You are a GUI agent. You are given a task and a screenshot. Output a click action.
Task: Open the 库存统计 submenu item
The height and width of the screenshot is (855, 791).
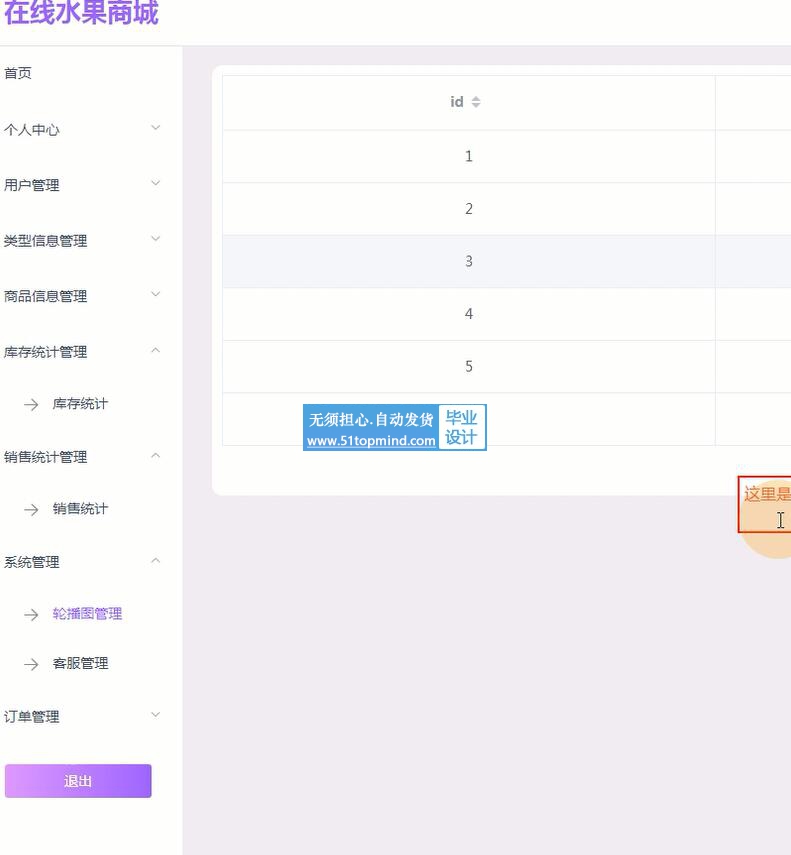click(x=80, y=404)
